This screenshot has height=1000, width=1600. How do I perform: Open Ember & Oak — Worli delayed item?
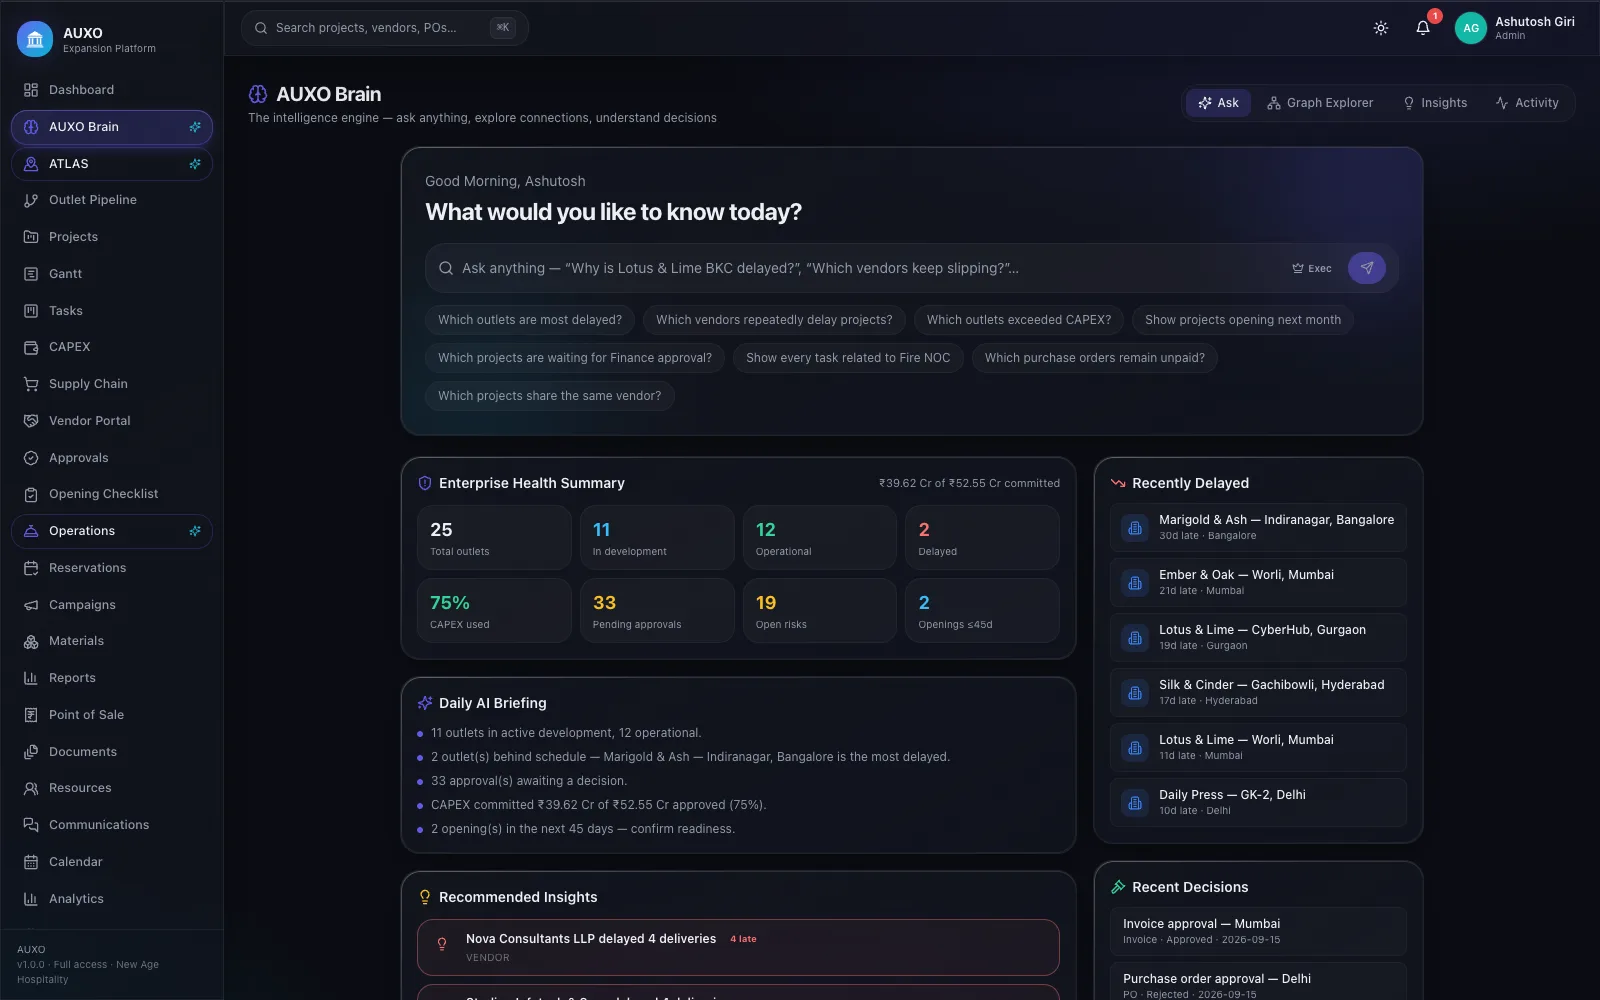1258,583
